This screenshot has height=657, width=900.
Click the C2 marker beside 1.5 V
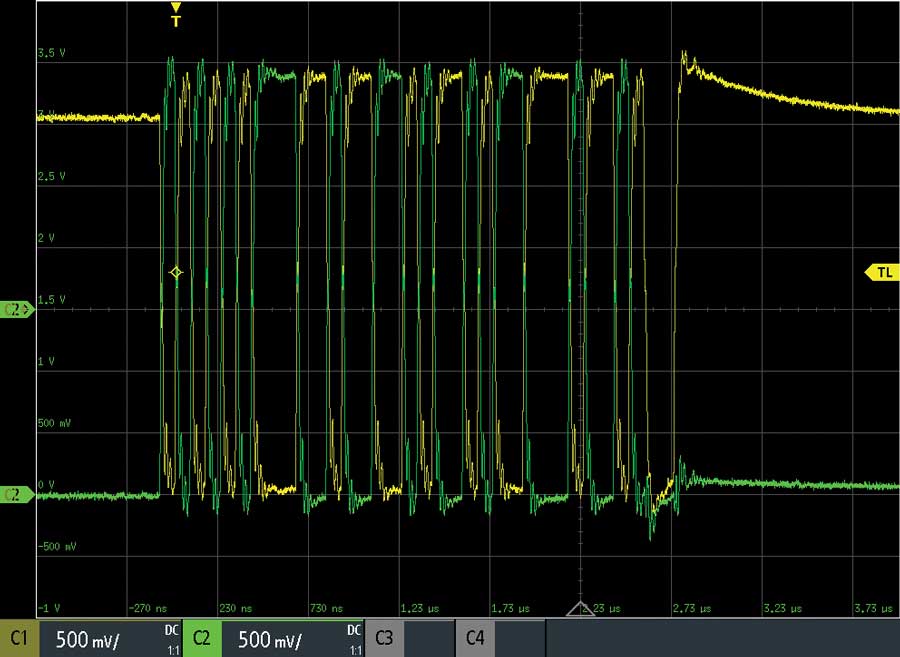[x=17, y=310]
